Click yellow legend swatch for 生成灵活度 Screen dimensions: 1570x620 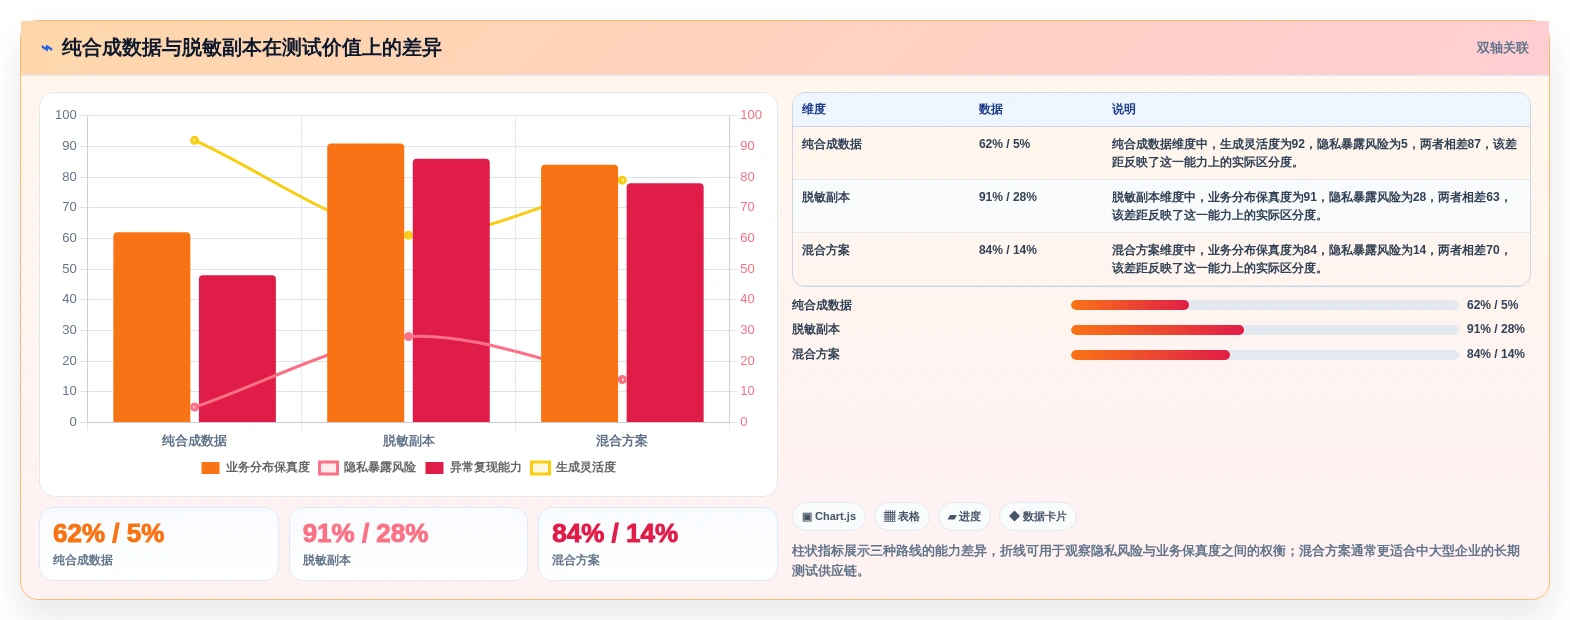pyautogui.click(x=540, y=468)
